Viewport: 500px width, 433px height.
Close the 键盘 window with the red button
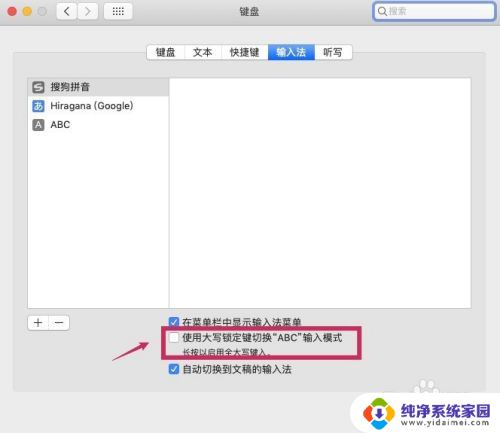point(12,12)
